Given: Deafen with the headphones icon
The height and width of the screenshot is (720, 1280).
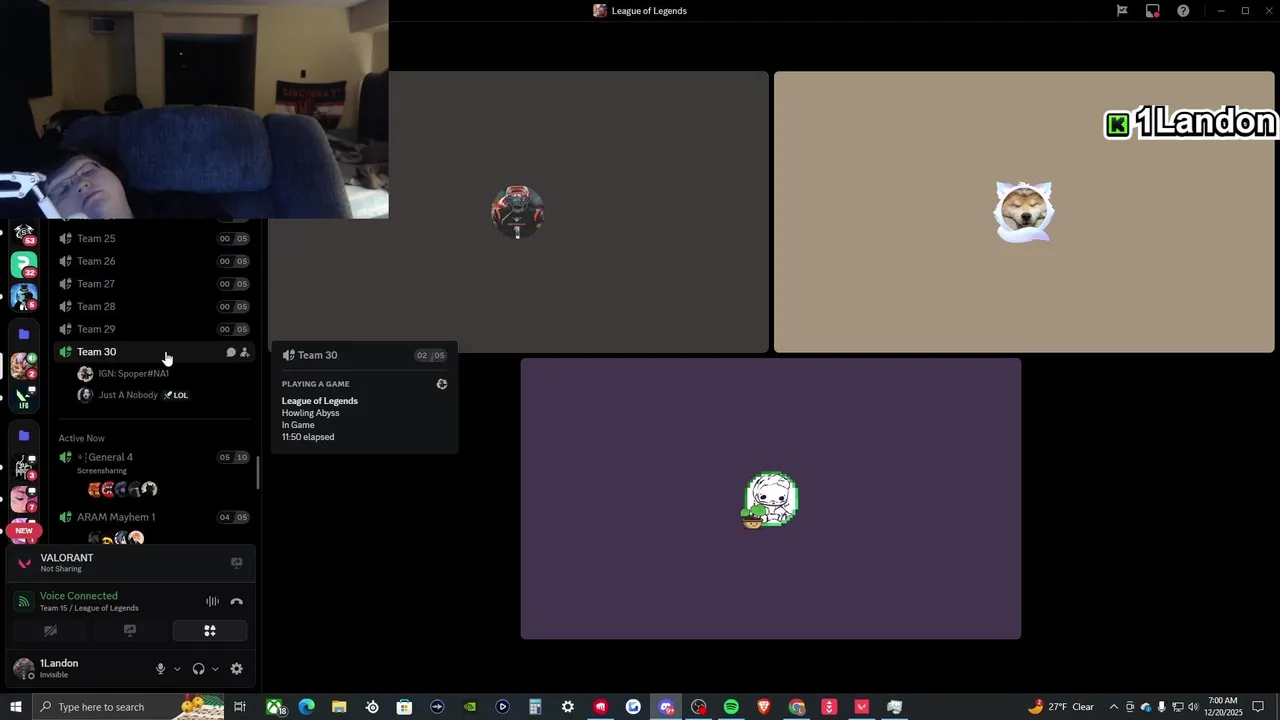Looking at the screenshot, I should [198, 669].
